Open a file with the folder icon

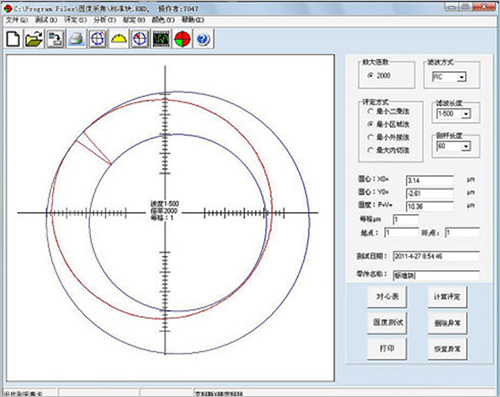(x=34, y=39)
